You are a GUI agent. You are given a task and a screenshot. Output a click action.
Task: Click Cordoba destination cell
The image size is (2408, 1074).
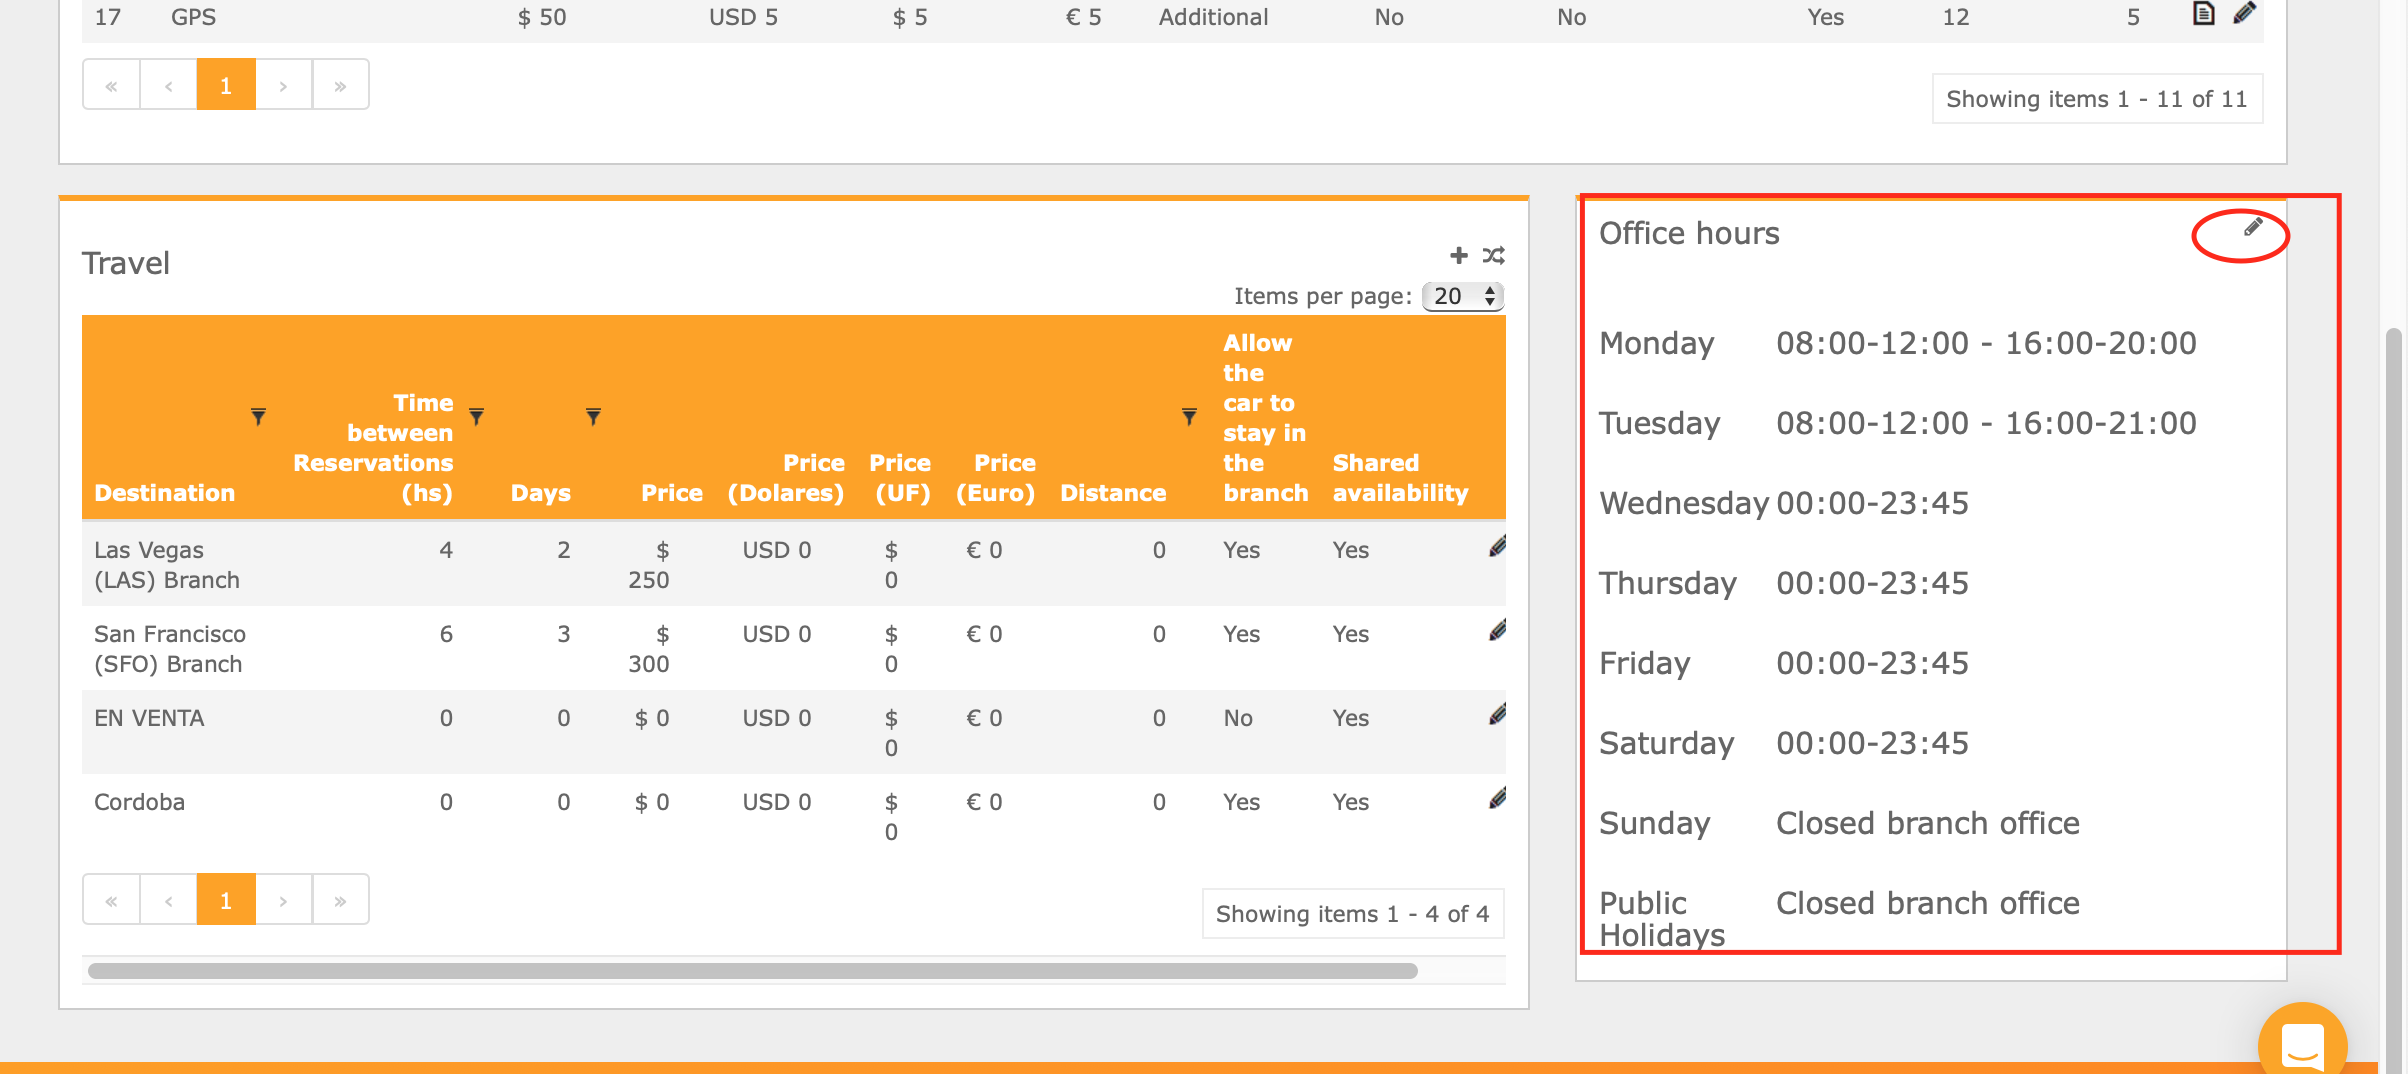click(139, 802)
